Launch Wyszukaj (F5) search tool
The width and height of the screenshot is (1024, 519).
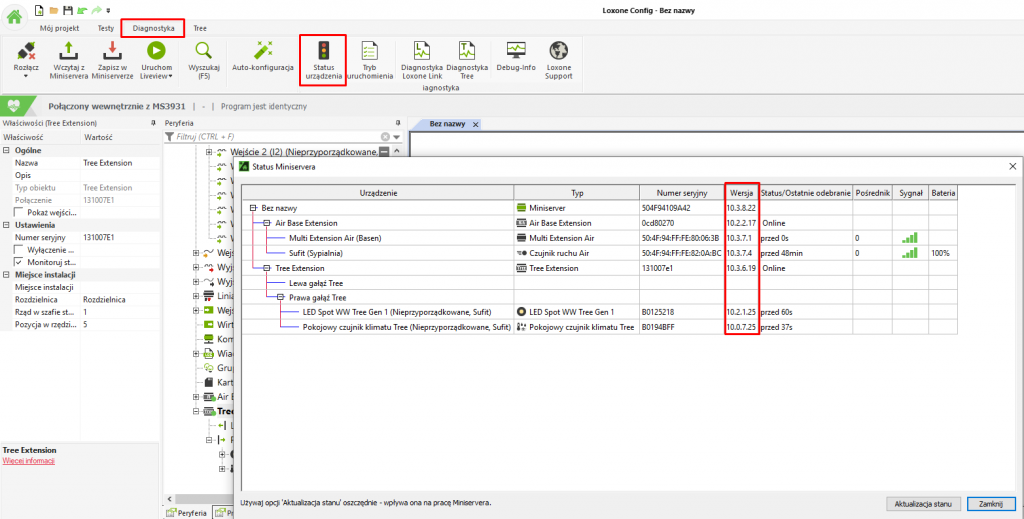point(203,50)
